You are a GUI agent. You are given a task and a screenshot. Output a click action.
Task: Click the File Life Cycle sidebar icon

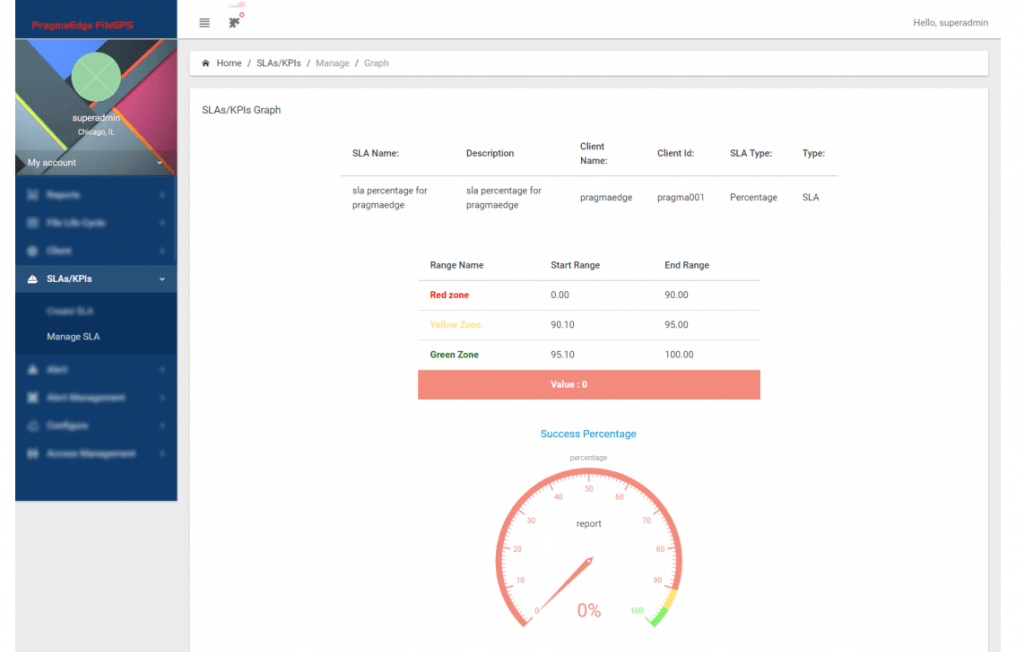[32, 223]
